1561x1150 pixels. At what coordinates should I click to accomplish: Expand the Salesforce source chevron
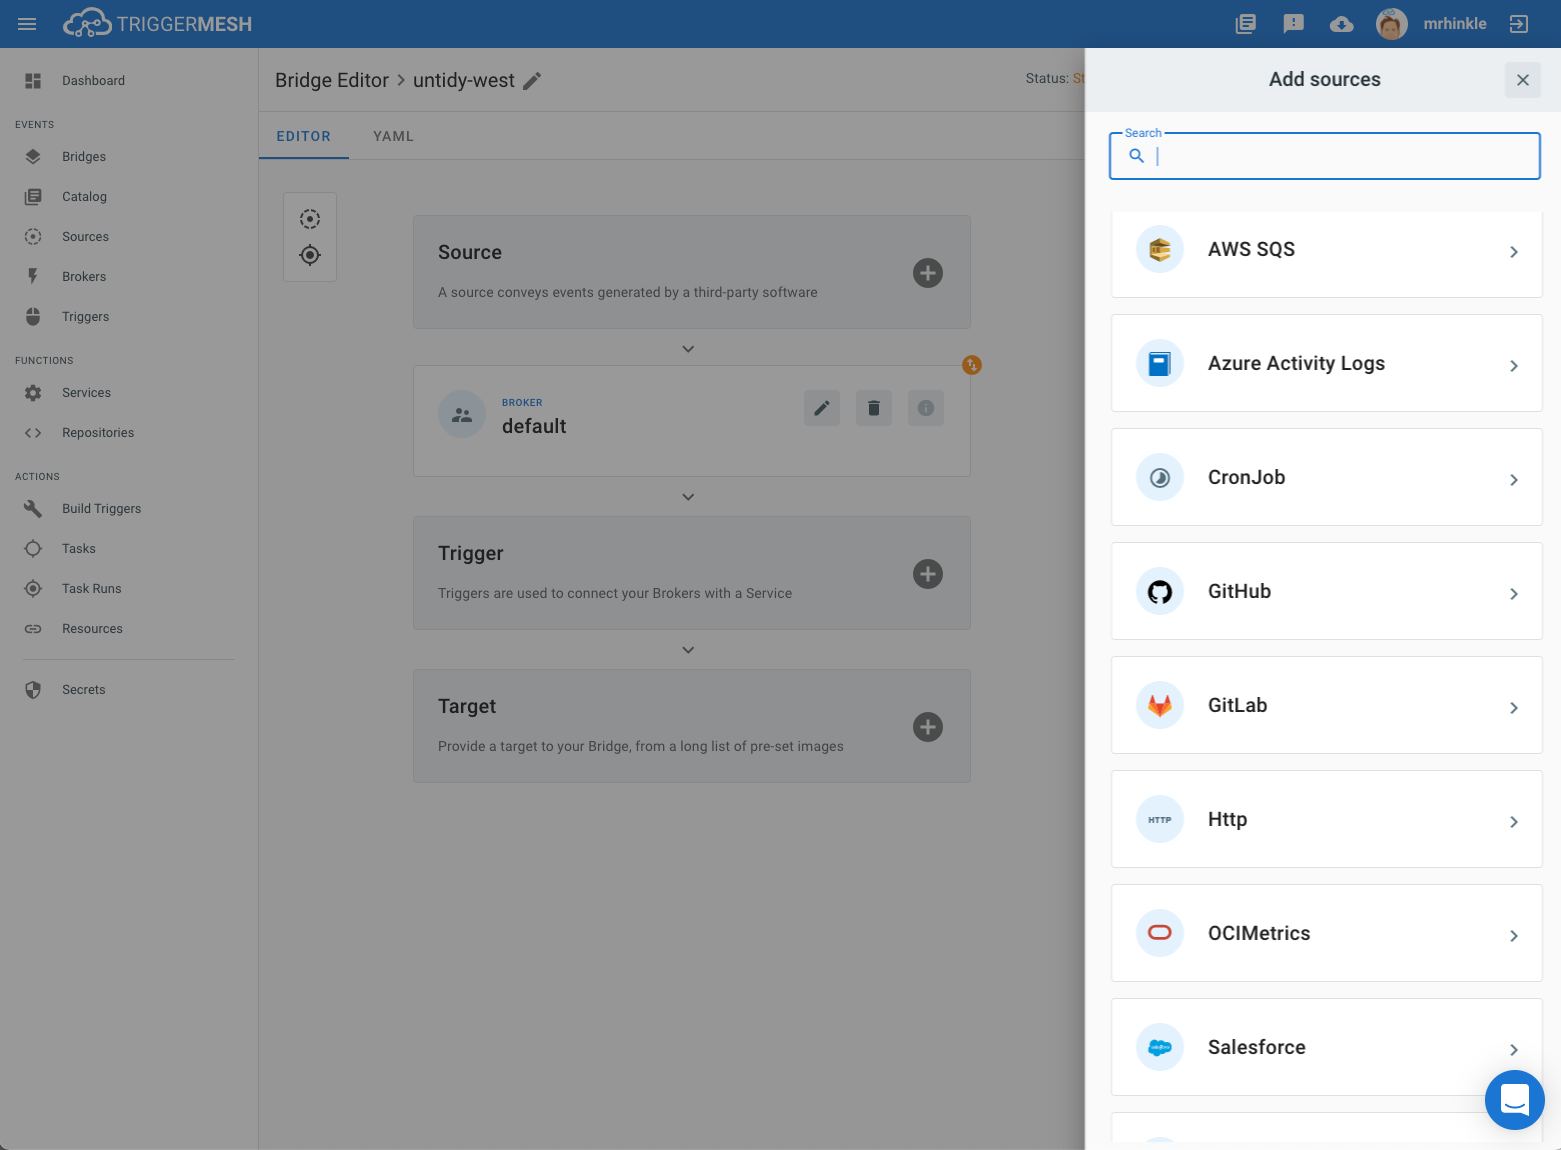1514,1050
